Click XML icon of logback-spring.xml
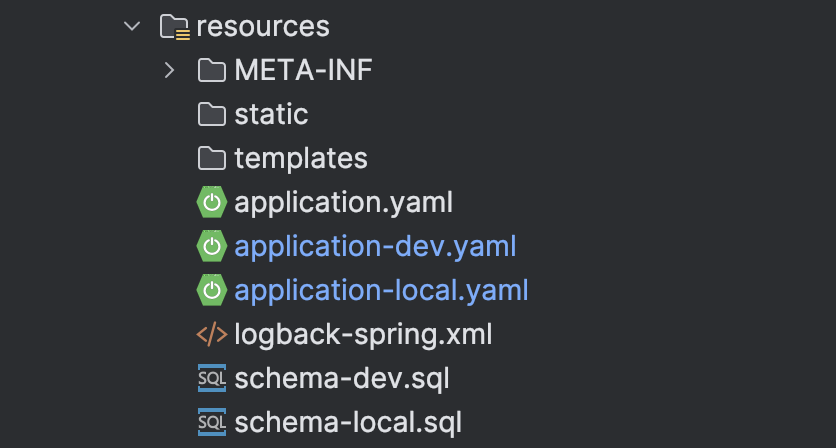The height and width of the screenshot is (448, 836). coord(211,334)
